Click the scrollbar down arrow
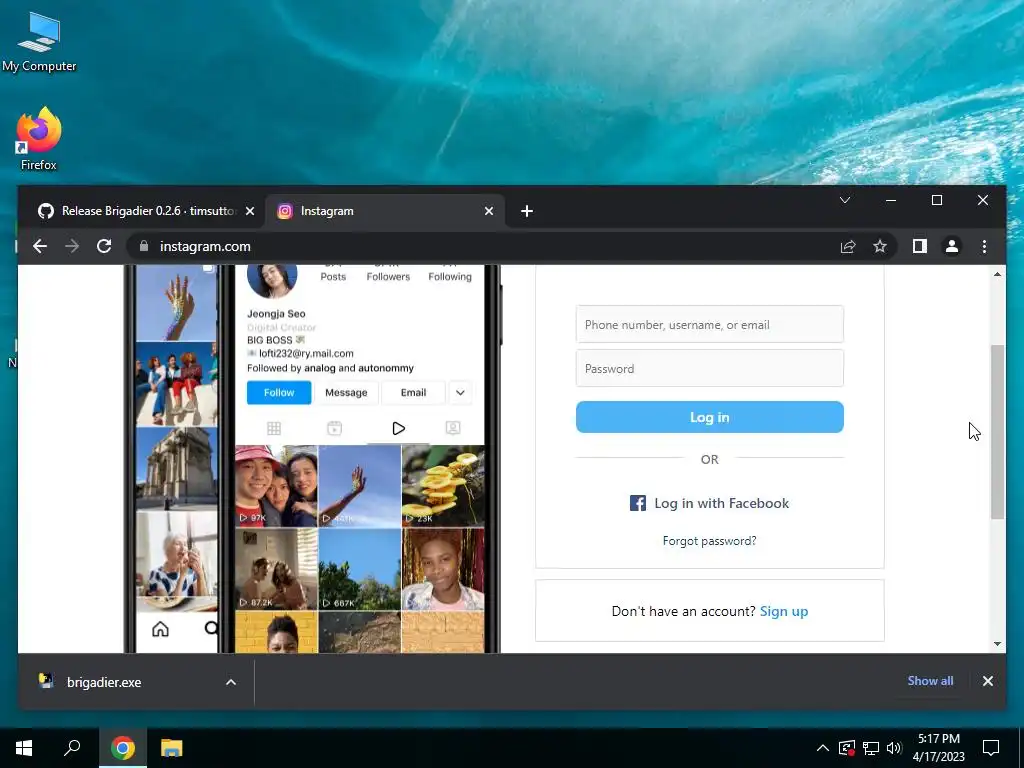 [997, 644]
